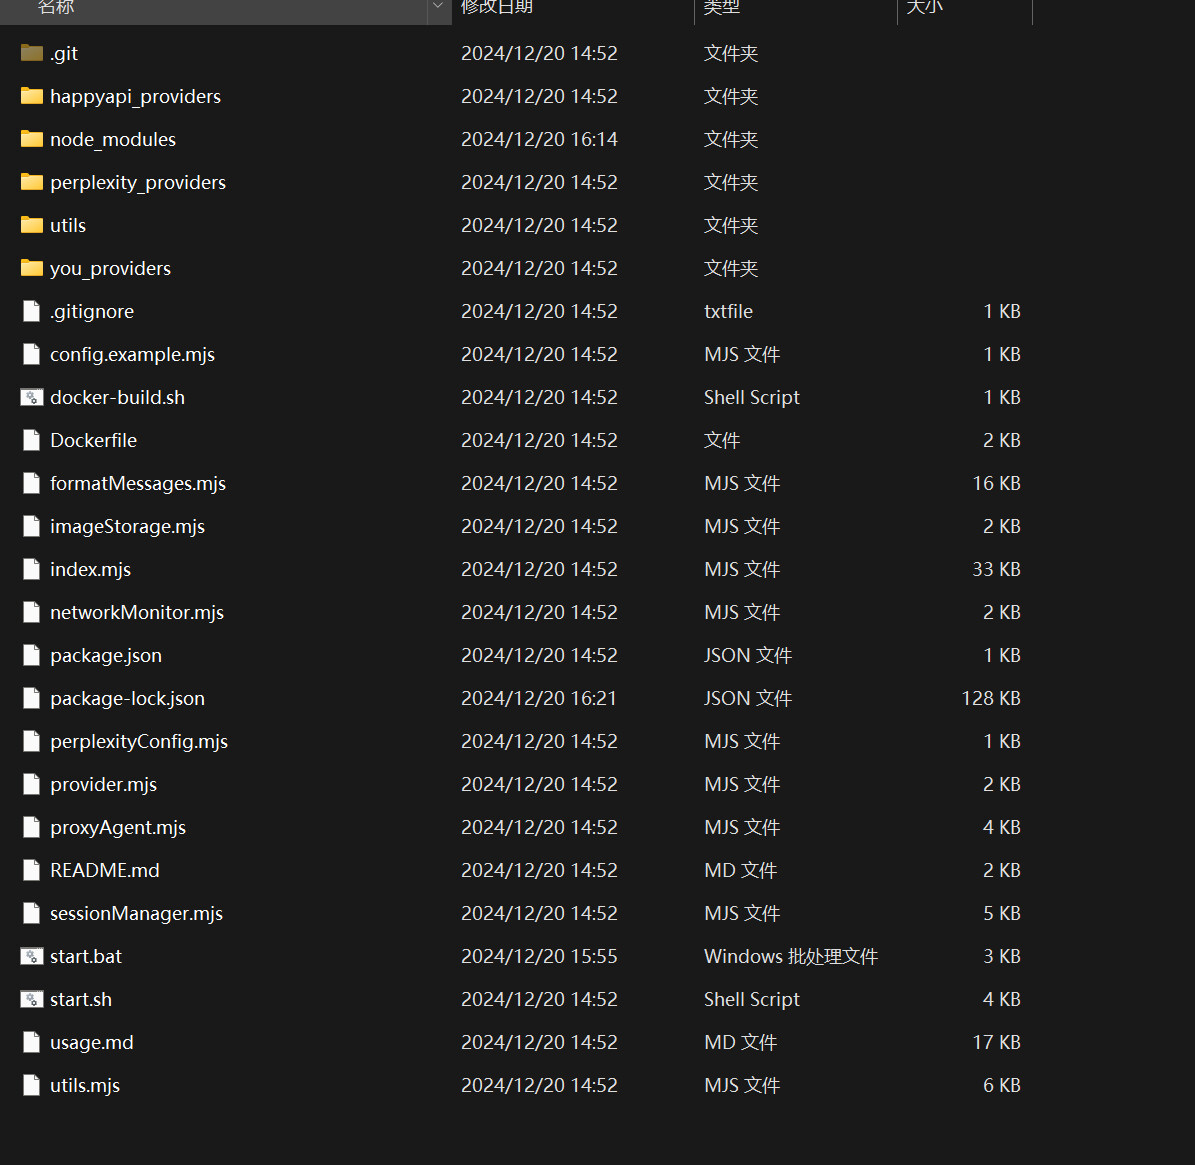
Task: Select config.example.mjs in the file list
Action: point(132,354)
